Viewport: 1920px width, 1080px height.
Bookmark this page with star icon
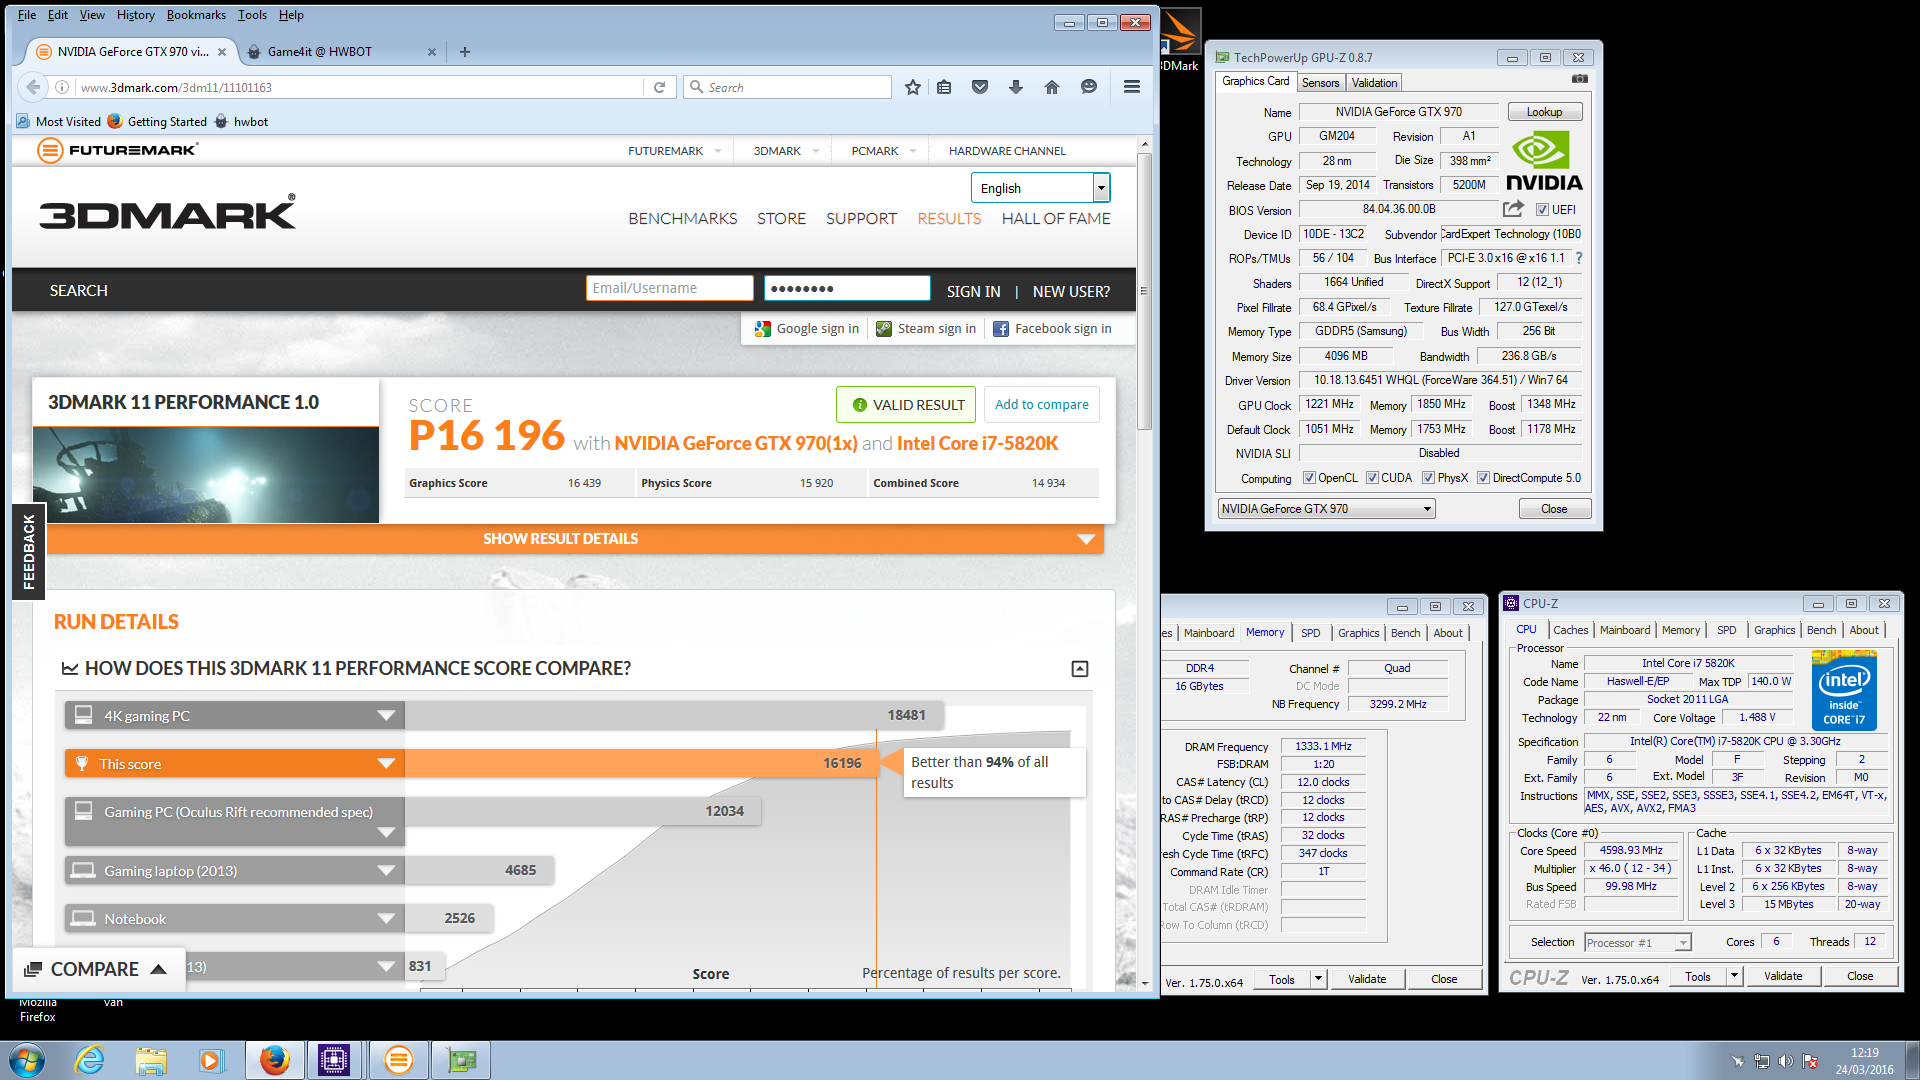912,87
